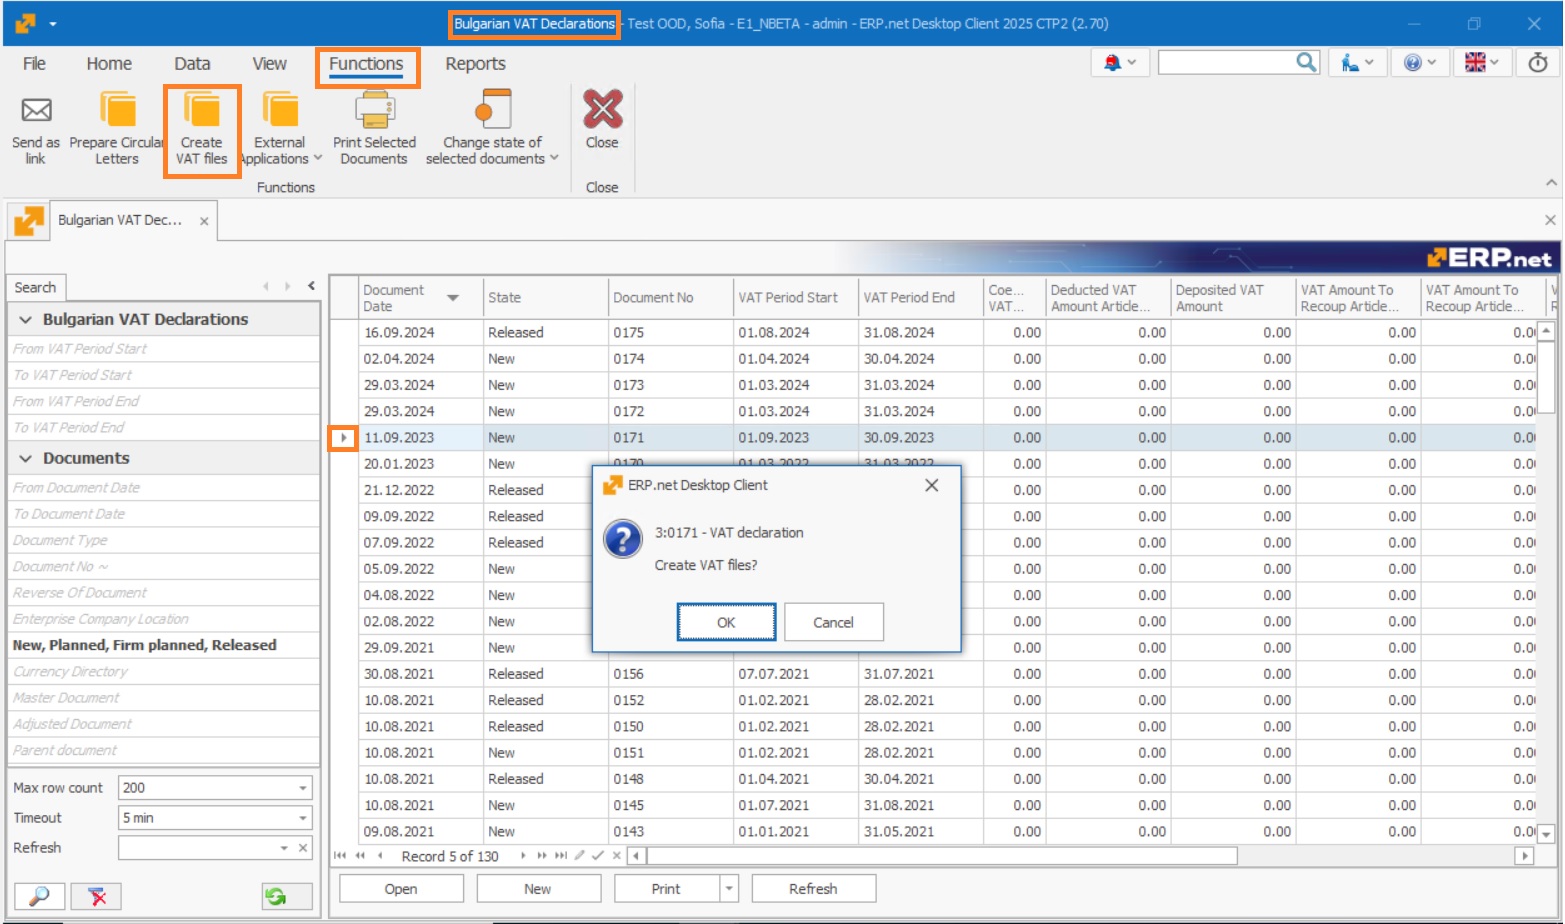Click Cancel in the Create VAT files dialog
The height and width of the screenshot is (924, 1565).
pos(833,622)
